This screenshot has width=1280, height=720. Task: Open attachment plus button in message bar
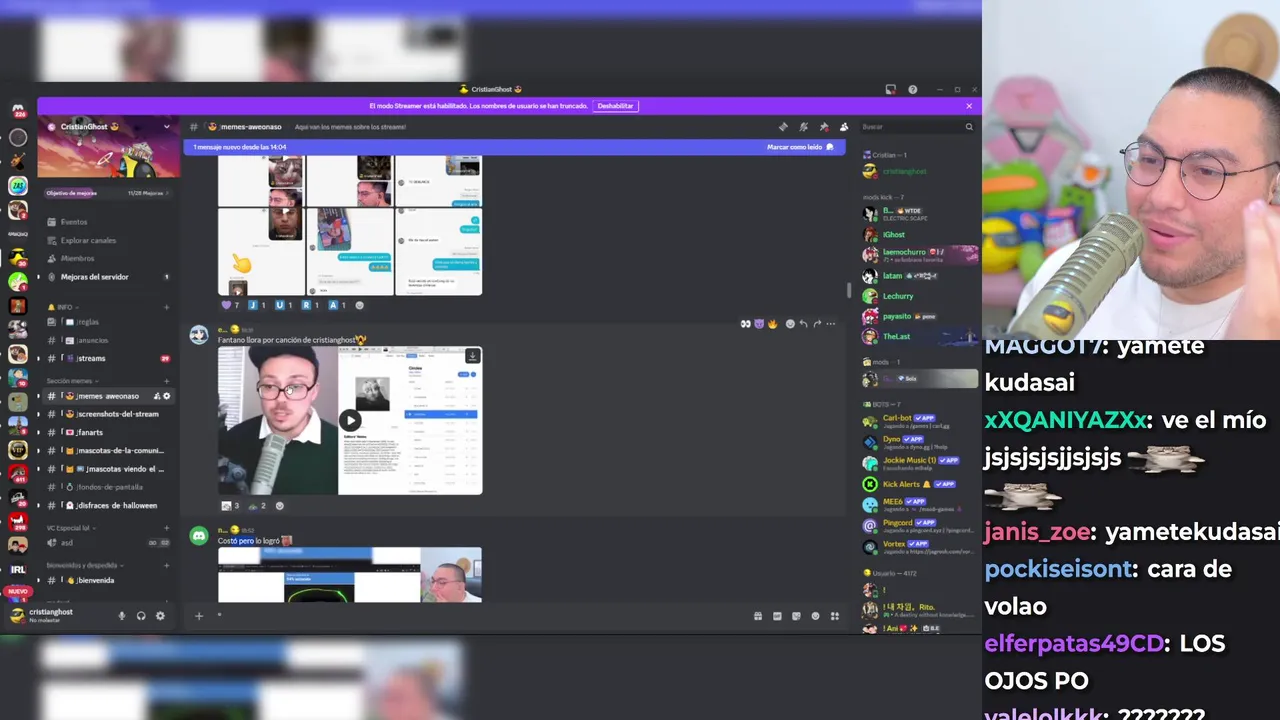(x=198, y=616)
